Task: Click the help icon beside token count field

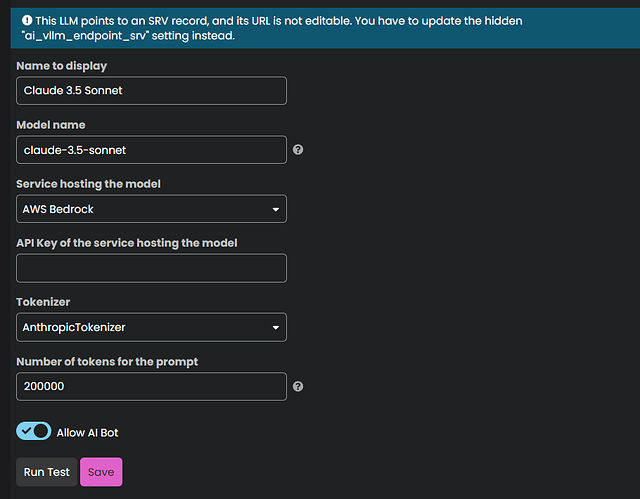Action: click(x=298, y=386)
